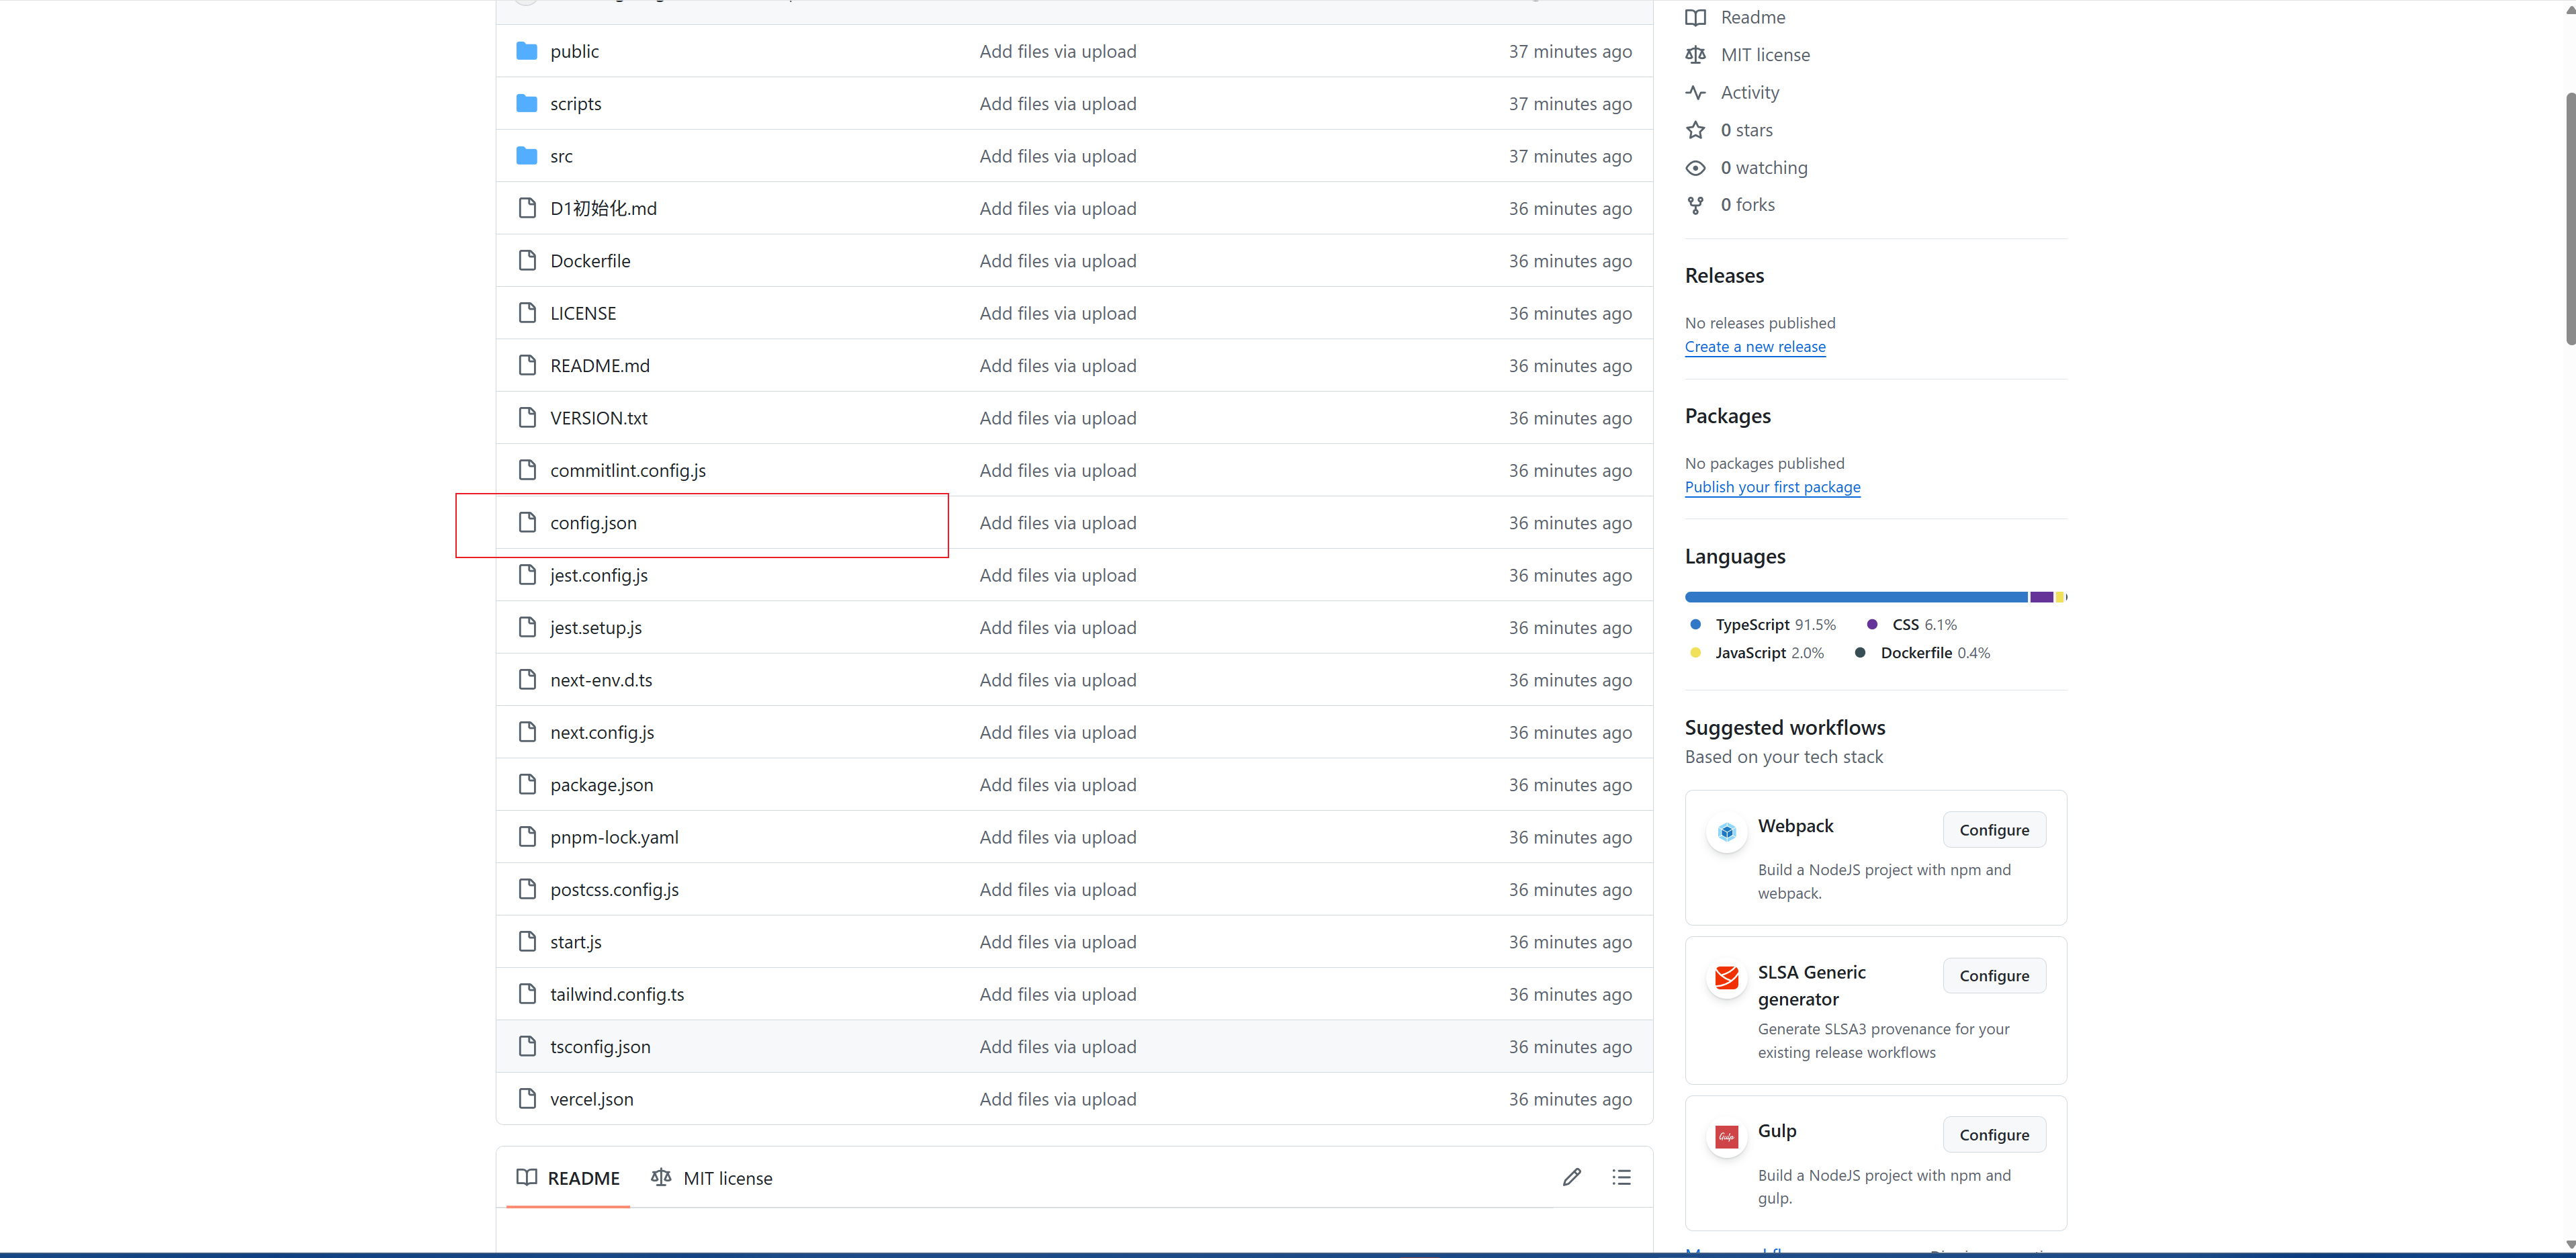Click the pencil edit README icon
Image resolution: width=2576 pixels, height=1258 pixels.
(x=1571, y=1177)
